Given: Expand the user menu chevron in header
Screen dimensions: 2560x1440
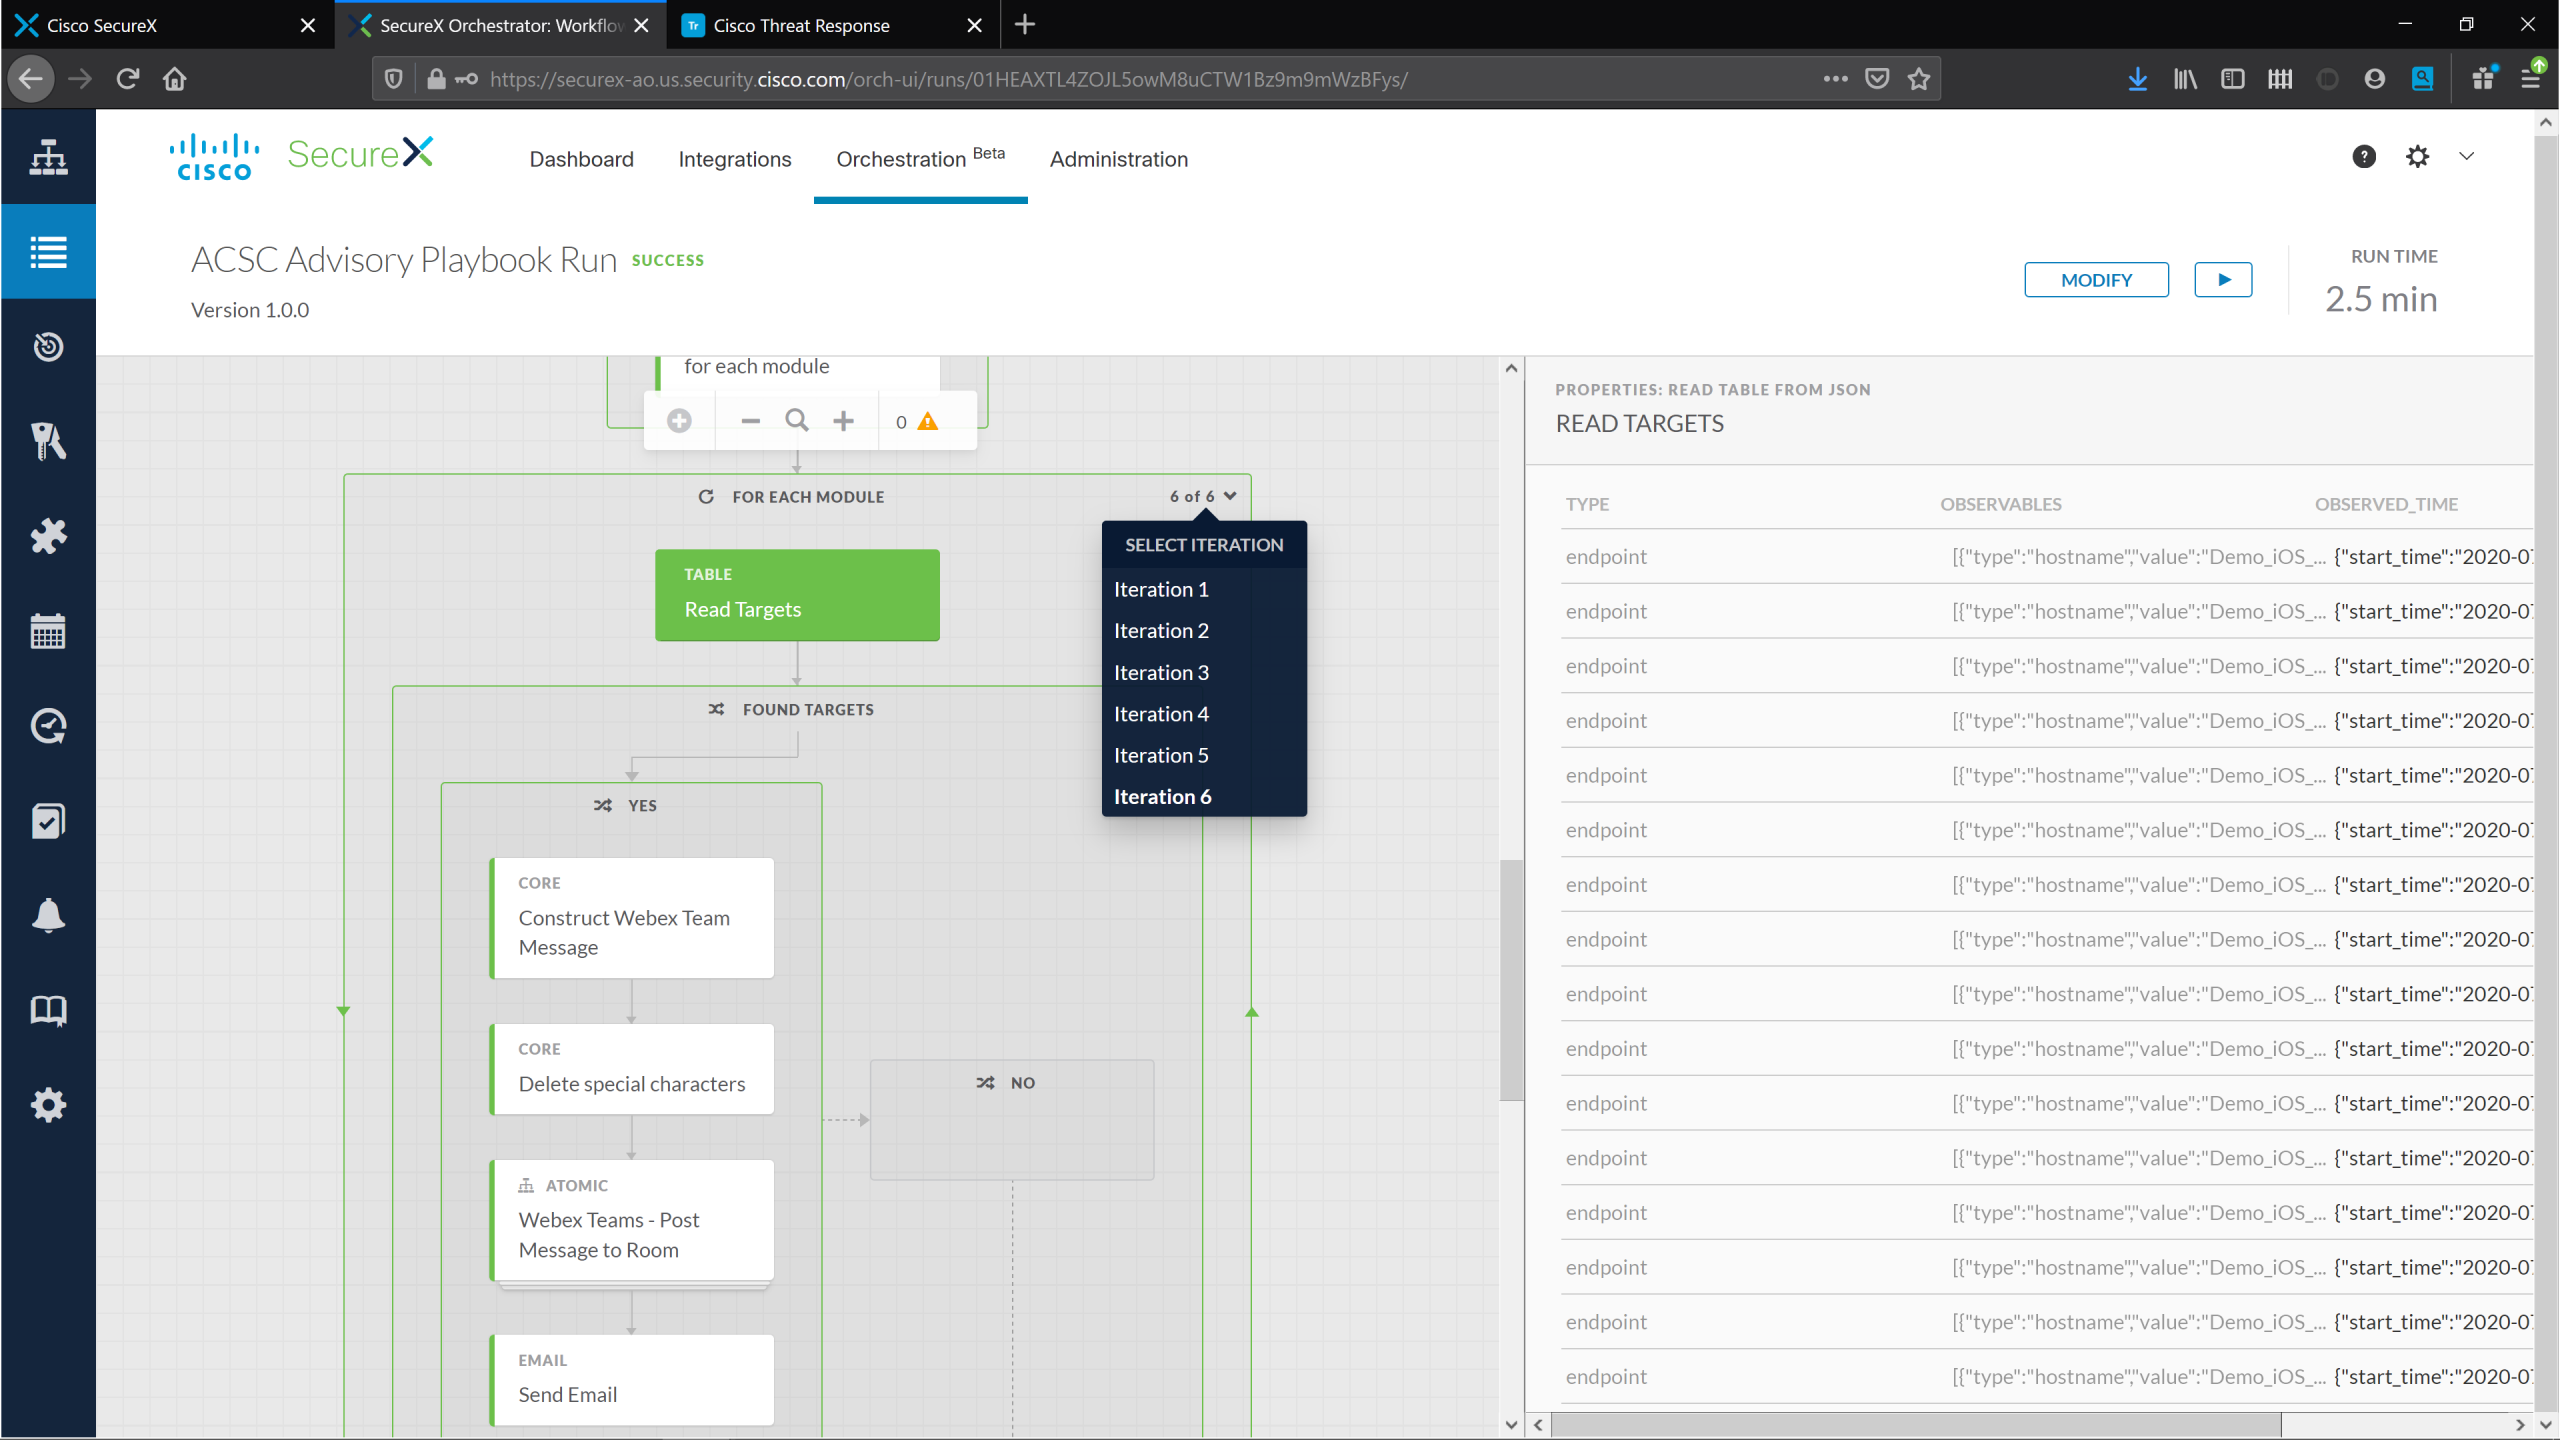Looking at the screenshot, I should click(2466, 157).
